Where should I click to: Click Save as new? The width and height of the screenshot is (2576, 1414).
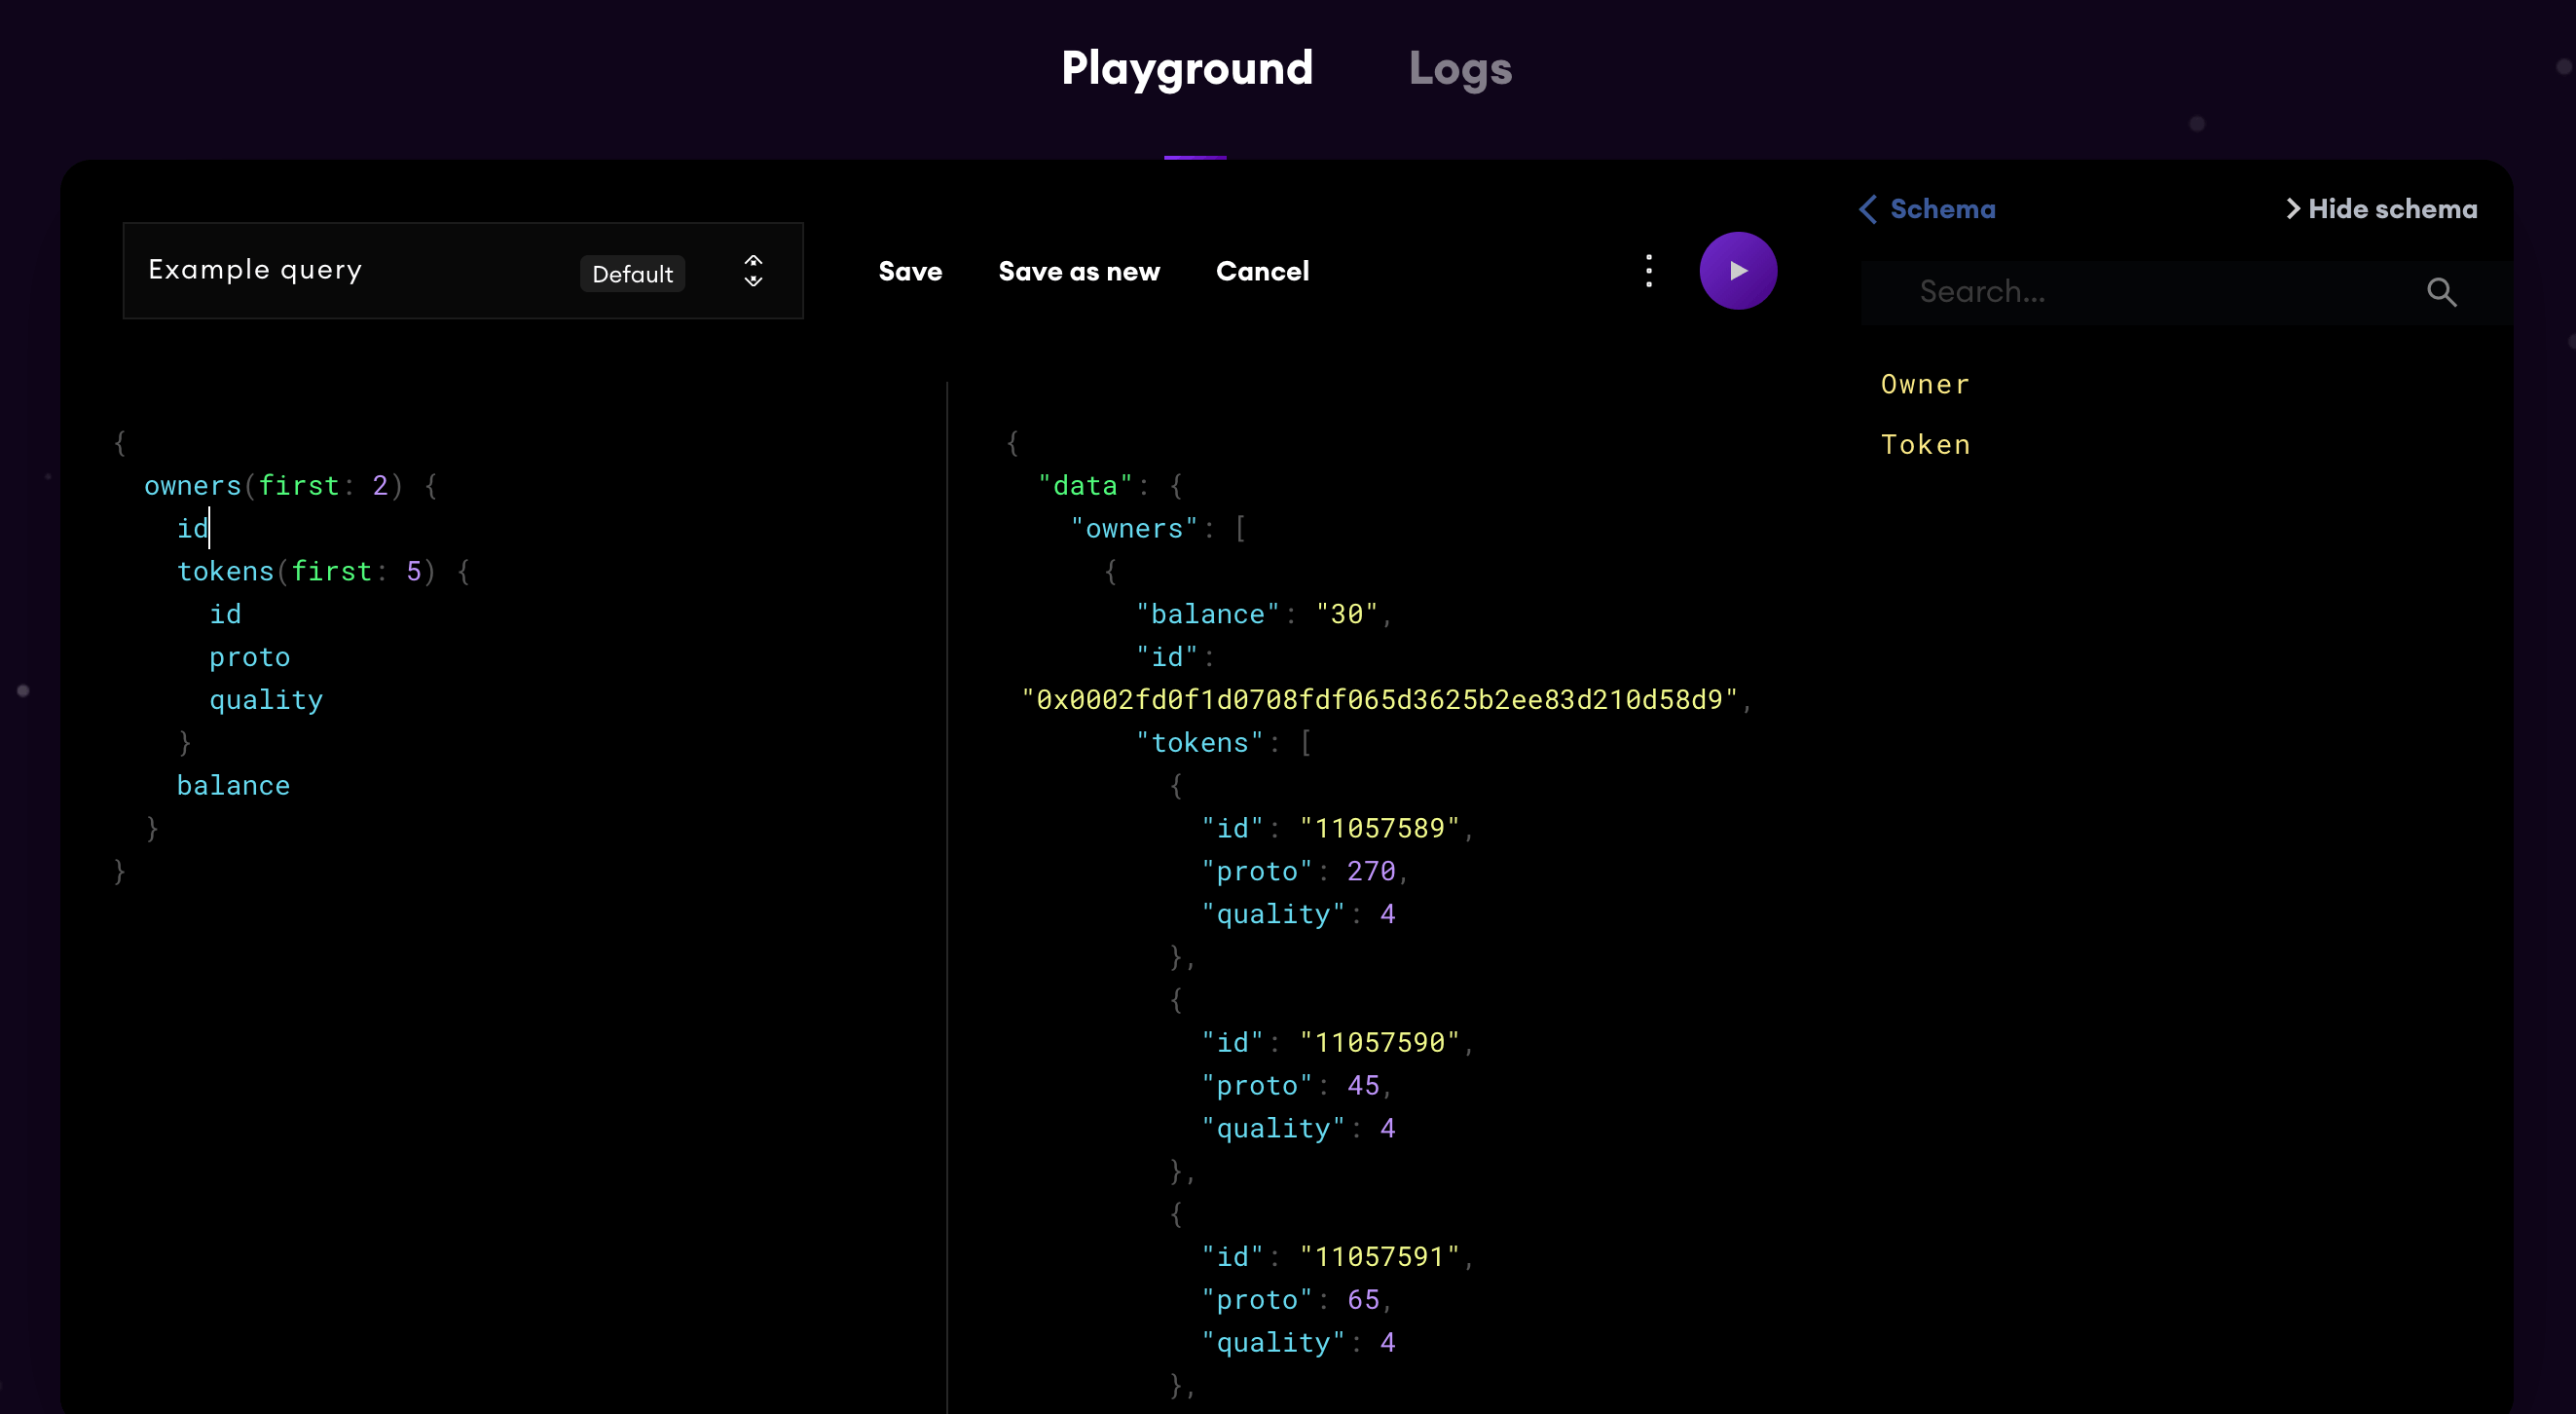tap(1078, 271)
